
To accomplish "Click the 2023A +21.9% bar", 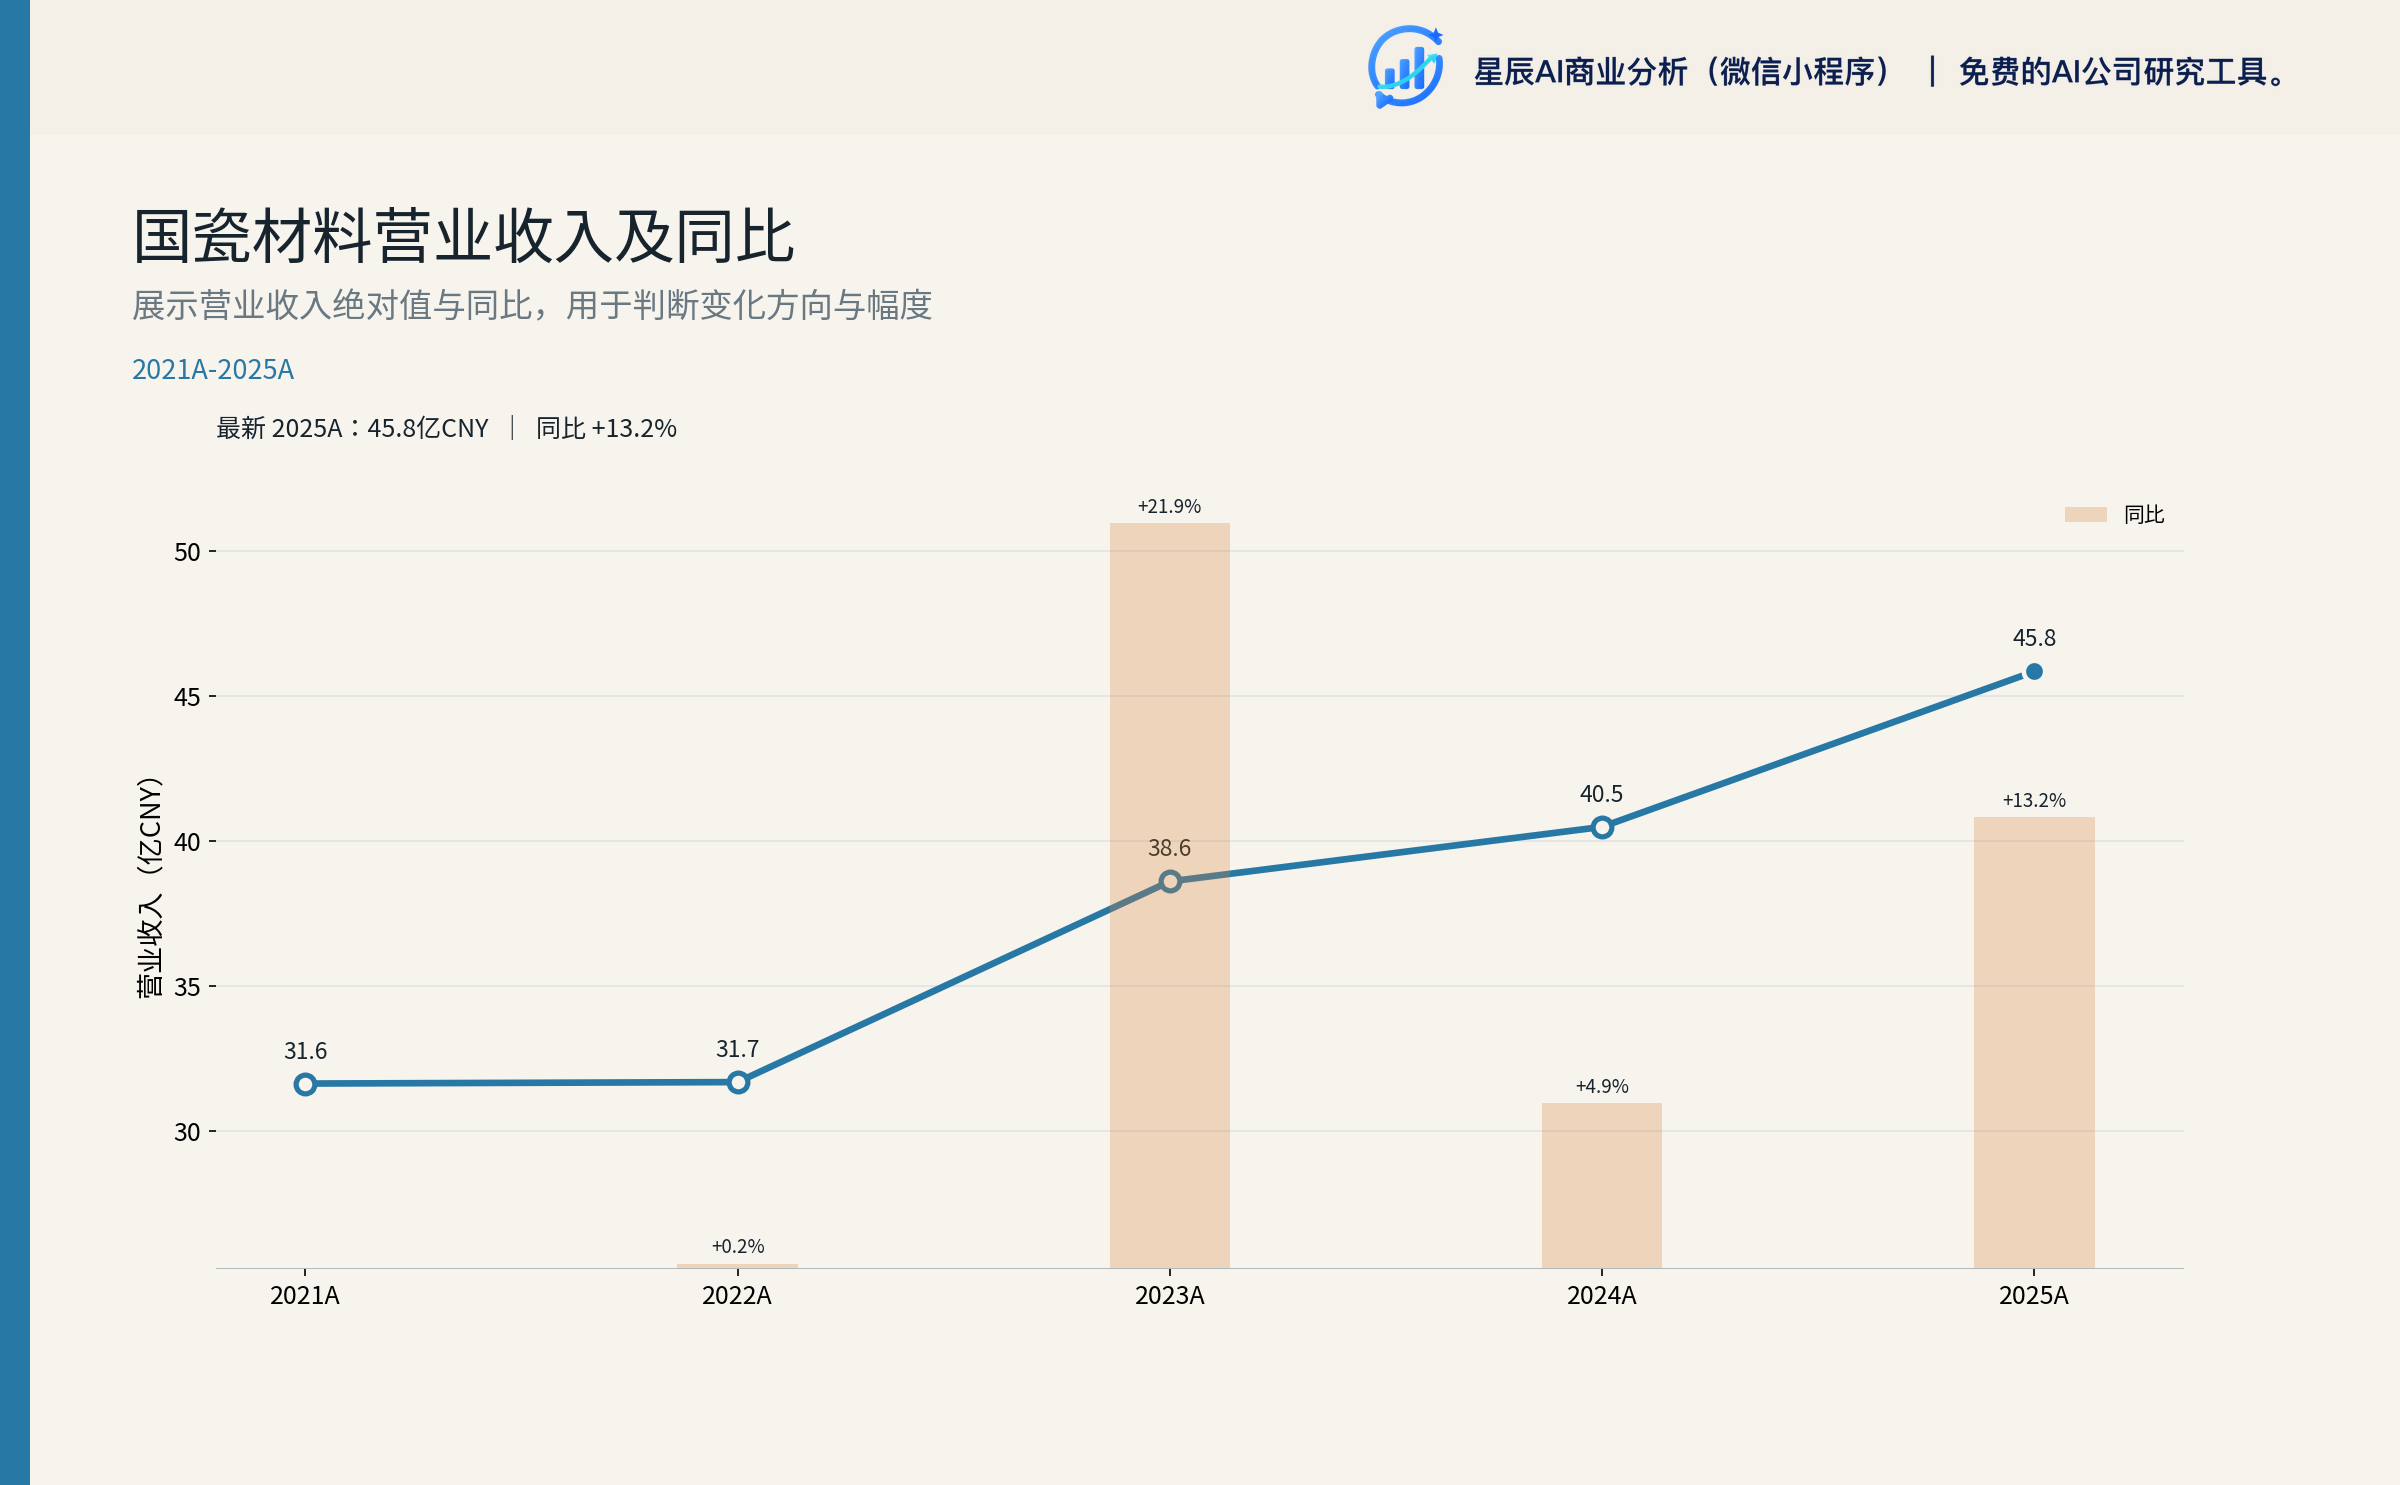I will coord(1170,895).
